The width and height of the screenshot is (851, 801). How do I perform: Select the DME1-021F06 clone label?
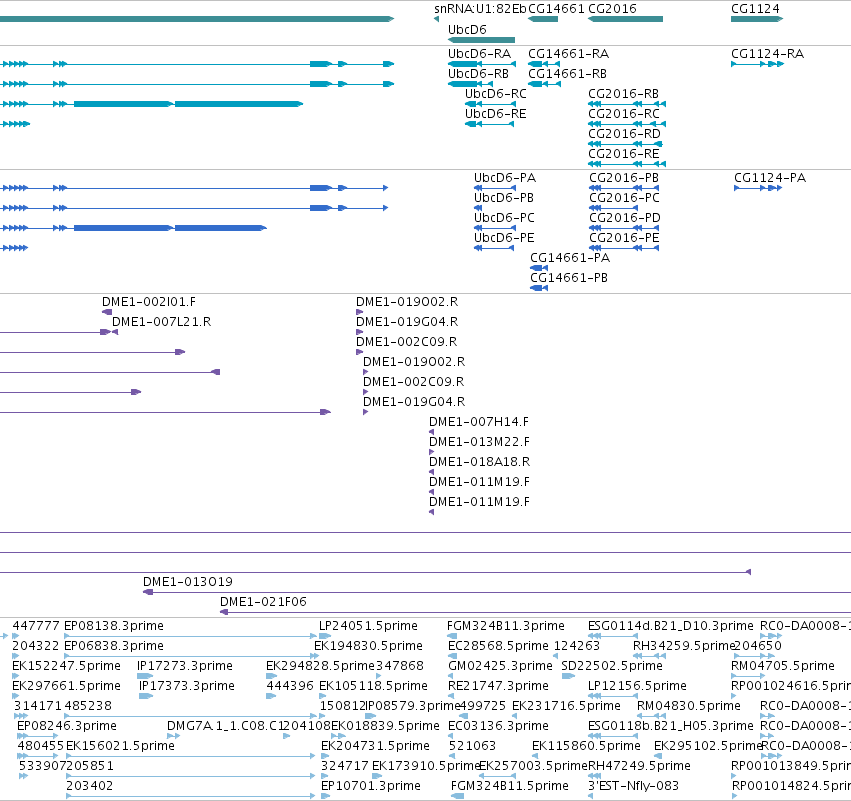click(x=263, y=602)
